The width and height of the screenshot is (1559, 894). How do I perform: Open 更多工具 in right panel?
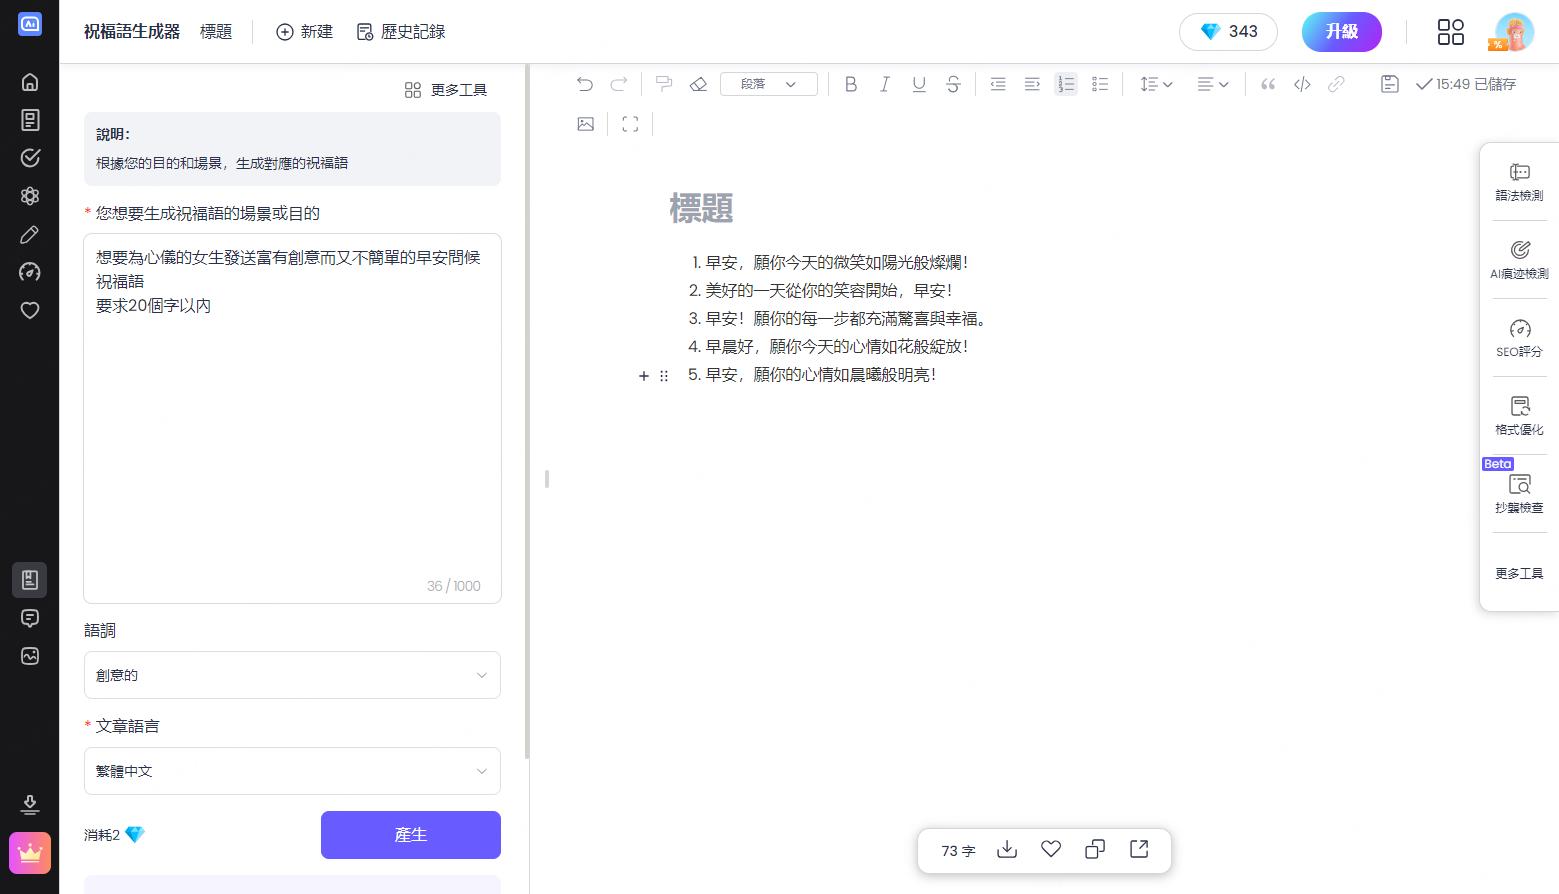pos(1519,573)
